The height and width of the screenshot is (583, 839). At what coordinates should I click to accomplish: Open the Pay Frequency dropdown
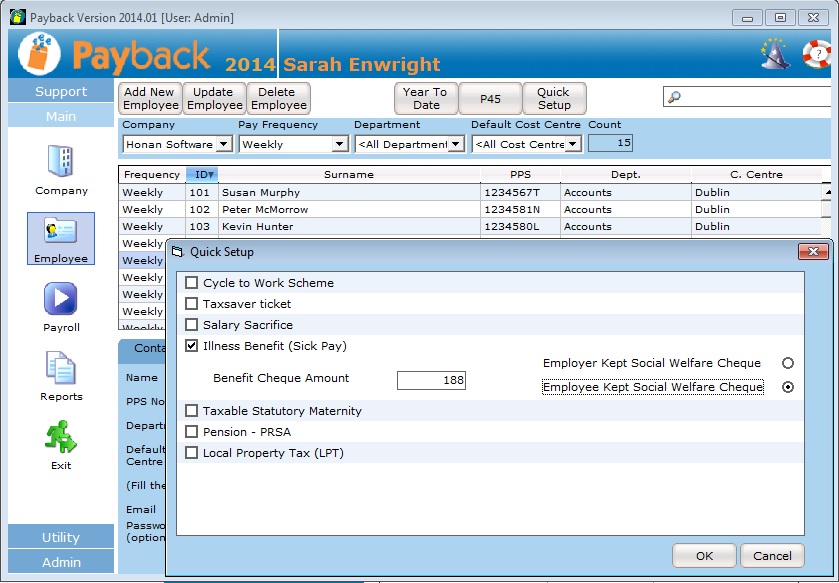pyautogui.click(x=340, y=144)
